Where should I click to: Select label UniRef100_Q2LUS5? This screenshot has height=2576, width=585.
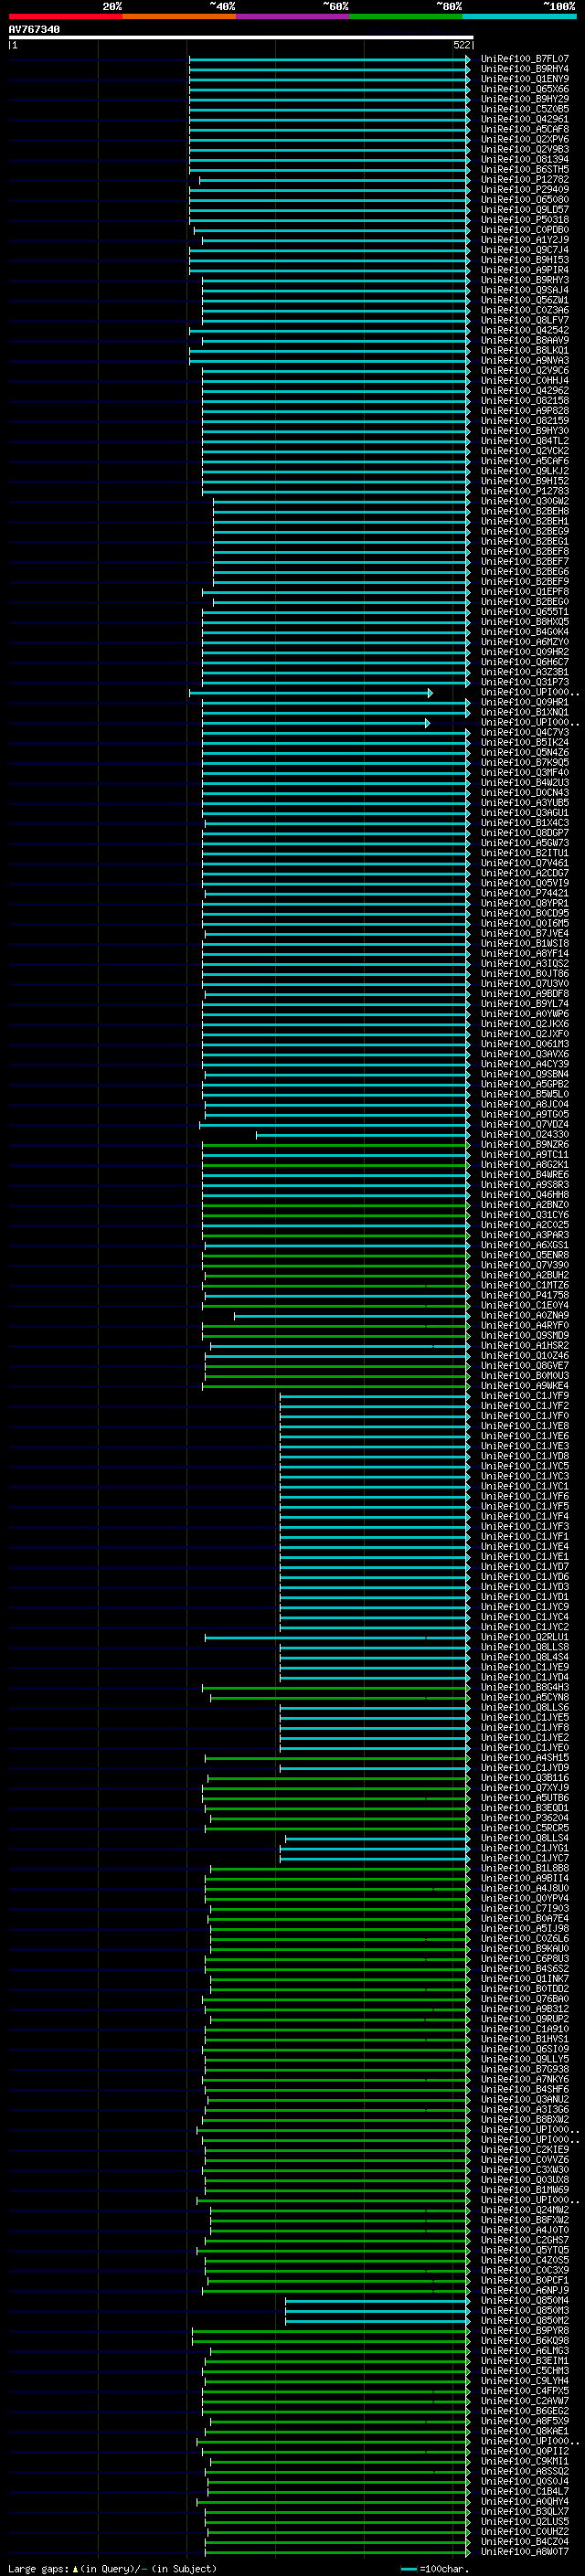(x=524, y=2521)
